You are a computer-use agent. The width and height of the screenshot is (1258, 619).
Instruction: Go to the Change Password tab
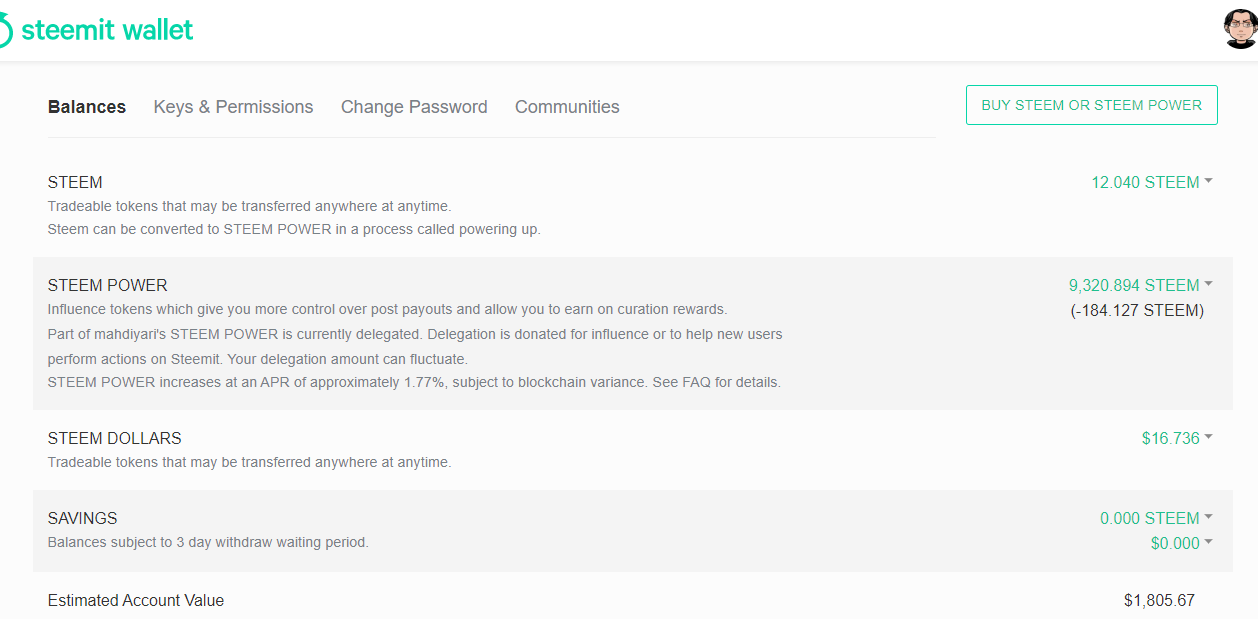point(414,107)
